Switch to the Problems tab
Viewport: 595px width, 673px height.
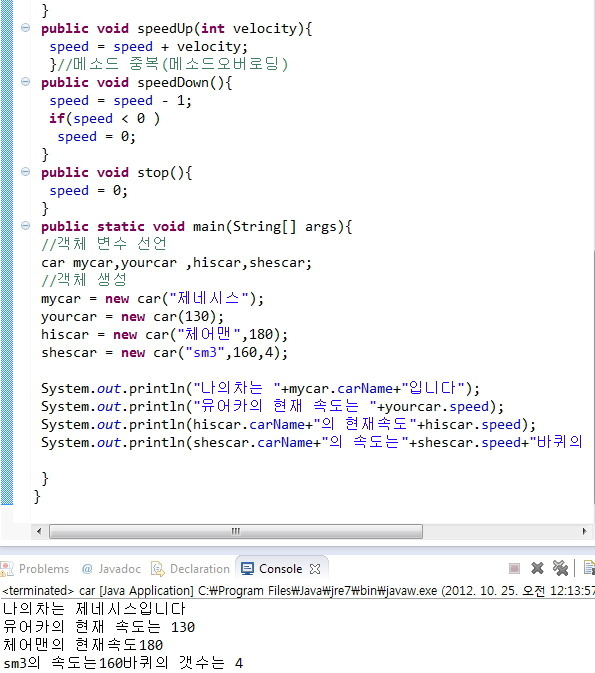[x=35, y=569]
